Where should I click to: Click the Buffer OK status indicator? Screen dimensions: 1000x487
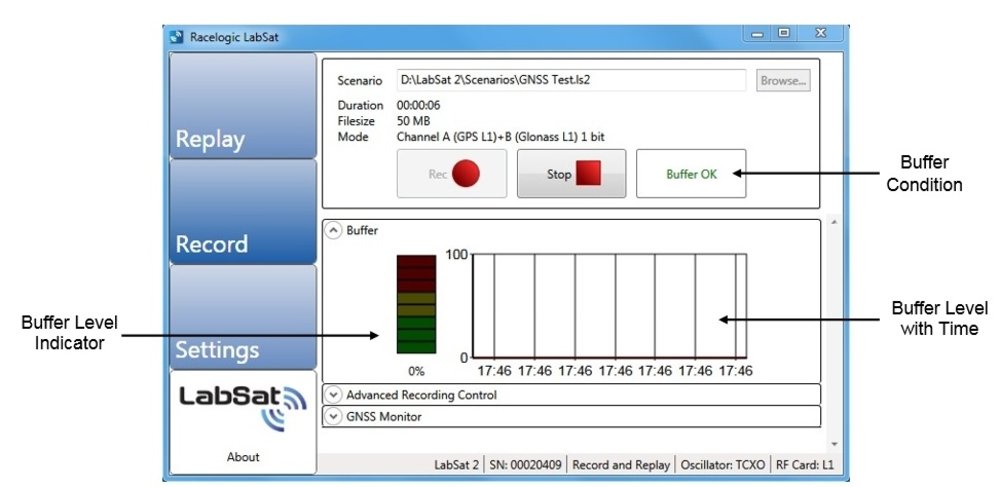tap(691, 174)
